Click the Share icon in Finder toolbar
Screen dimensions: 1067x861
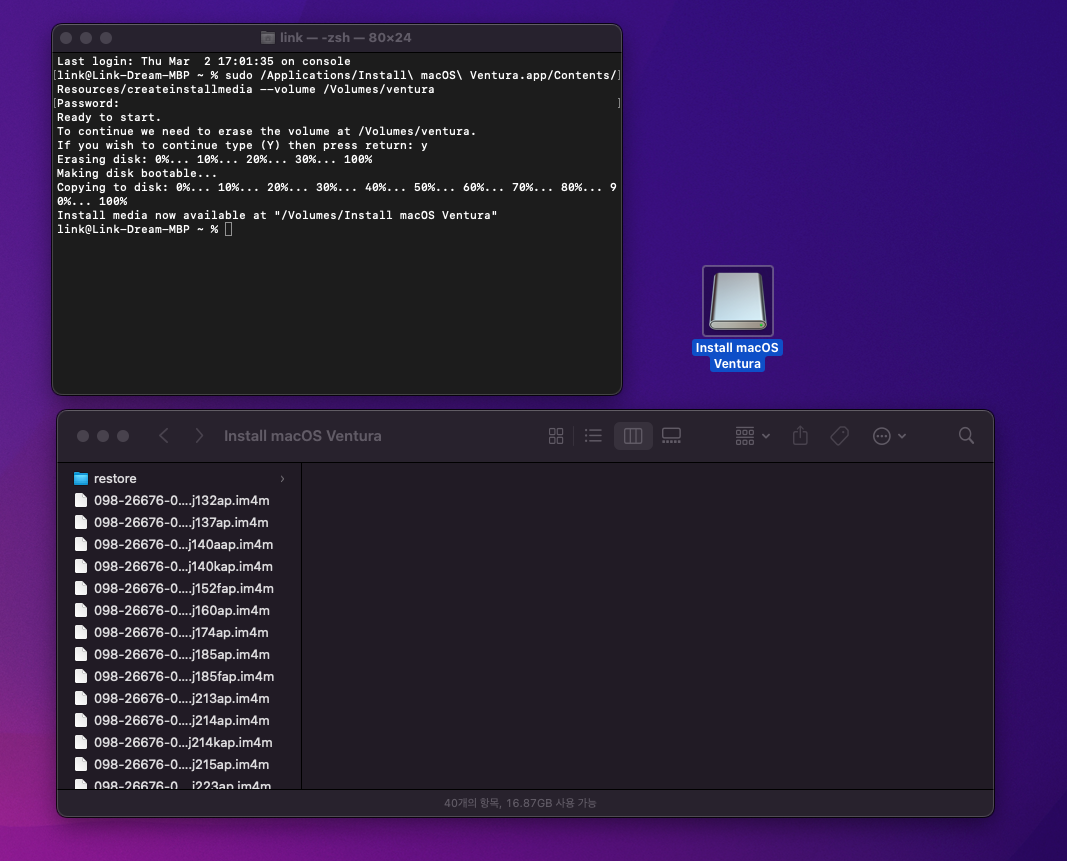800,436
